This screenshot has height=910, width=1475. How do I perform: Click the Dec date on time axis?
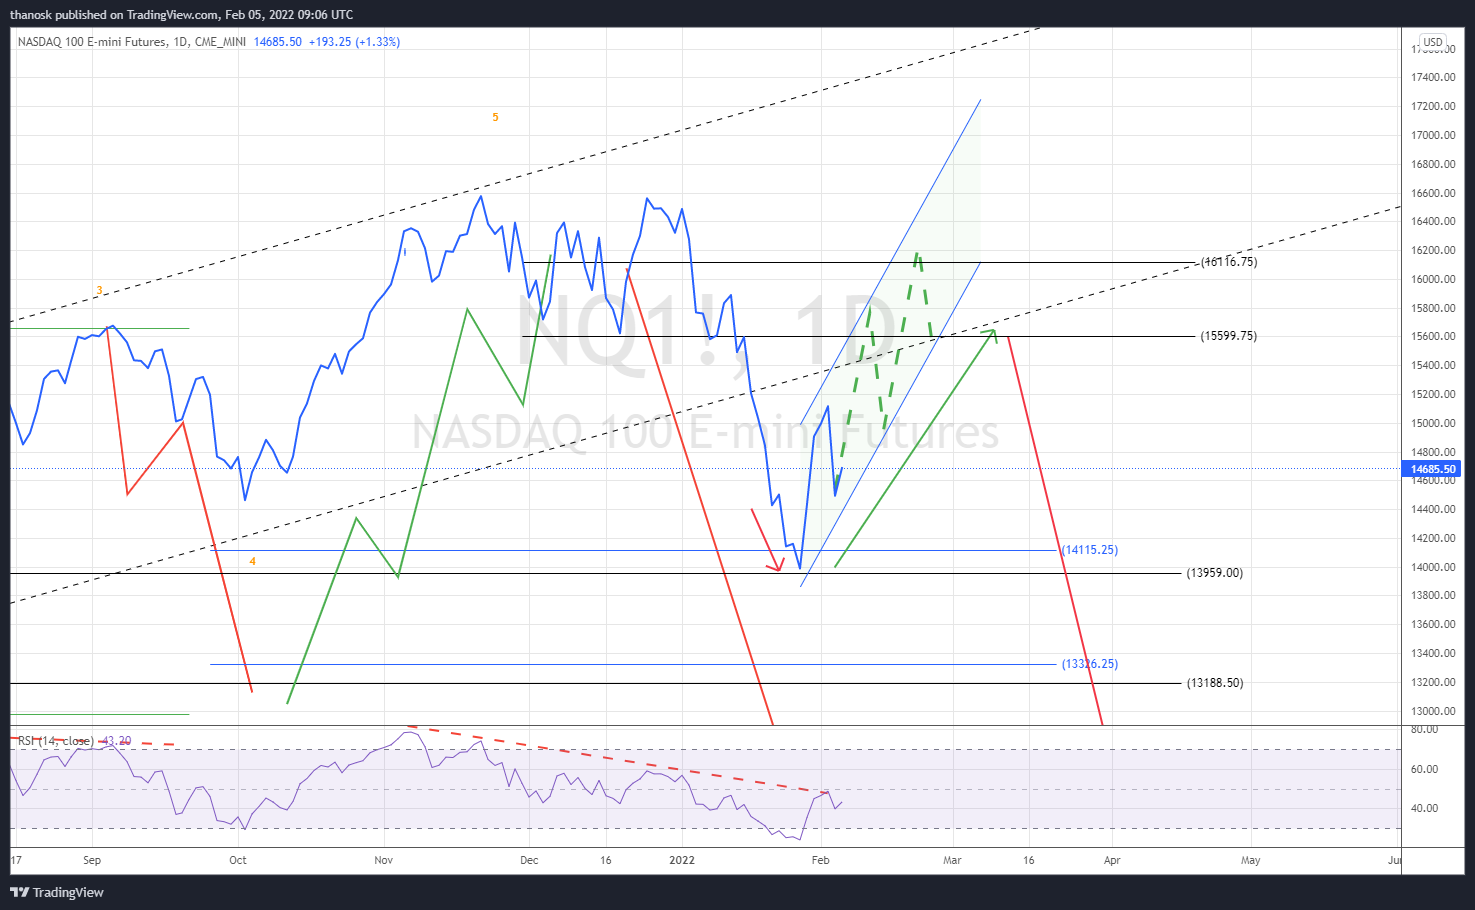(529, 860)
